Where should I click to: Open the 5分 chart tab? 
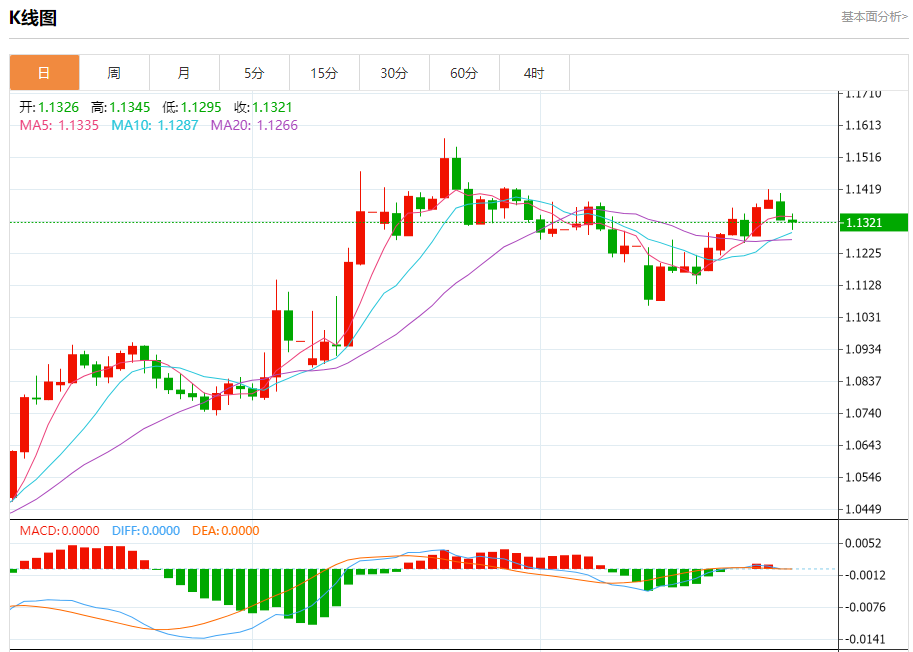coord(254,73)
